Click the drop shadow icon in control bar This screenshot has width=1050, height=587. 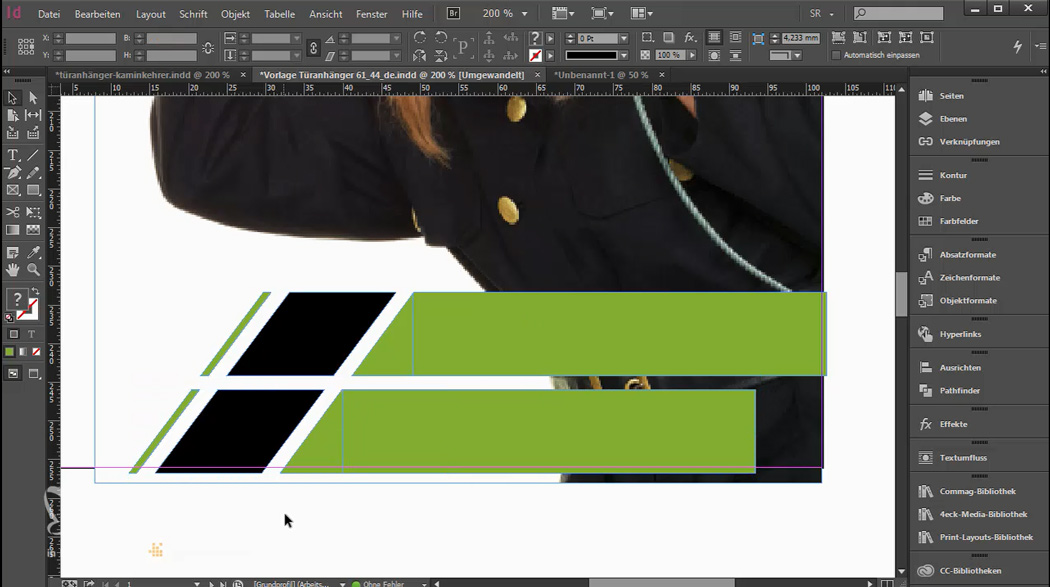click(668, 37)
